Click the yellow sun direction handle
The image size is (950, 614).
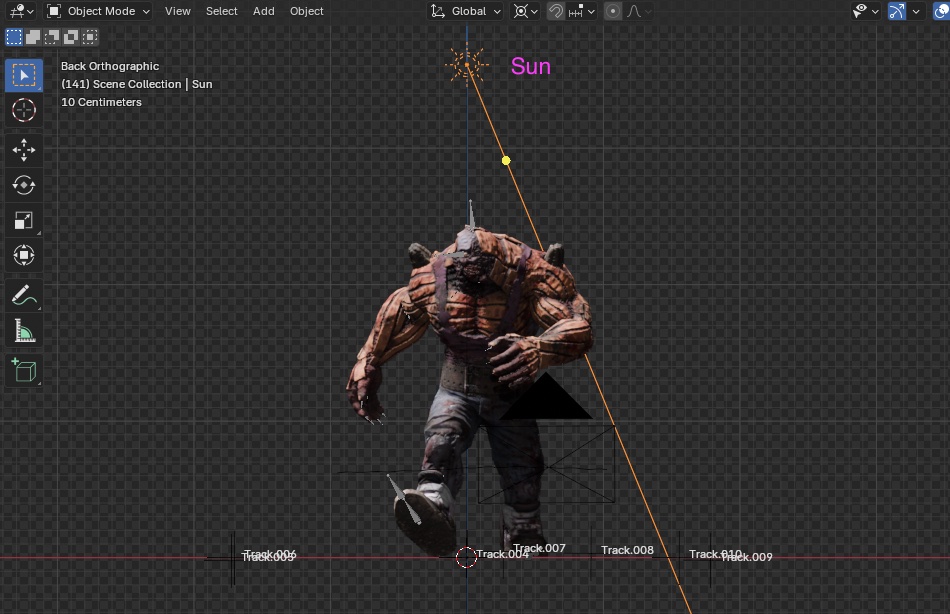point(506,161)
